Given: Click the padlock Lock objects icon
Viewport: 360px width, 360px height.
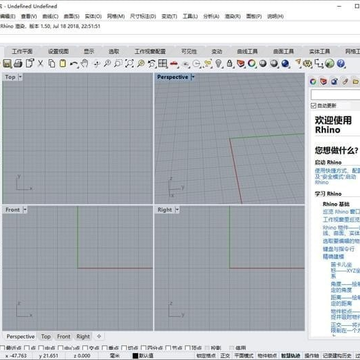Looking at the screenshot, I should [x=230, y=63].
